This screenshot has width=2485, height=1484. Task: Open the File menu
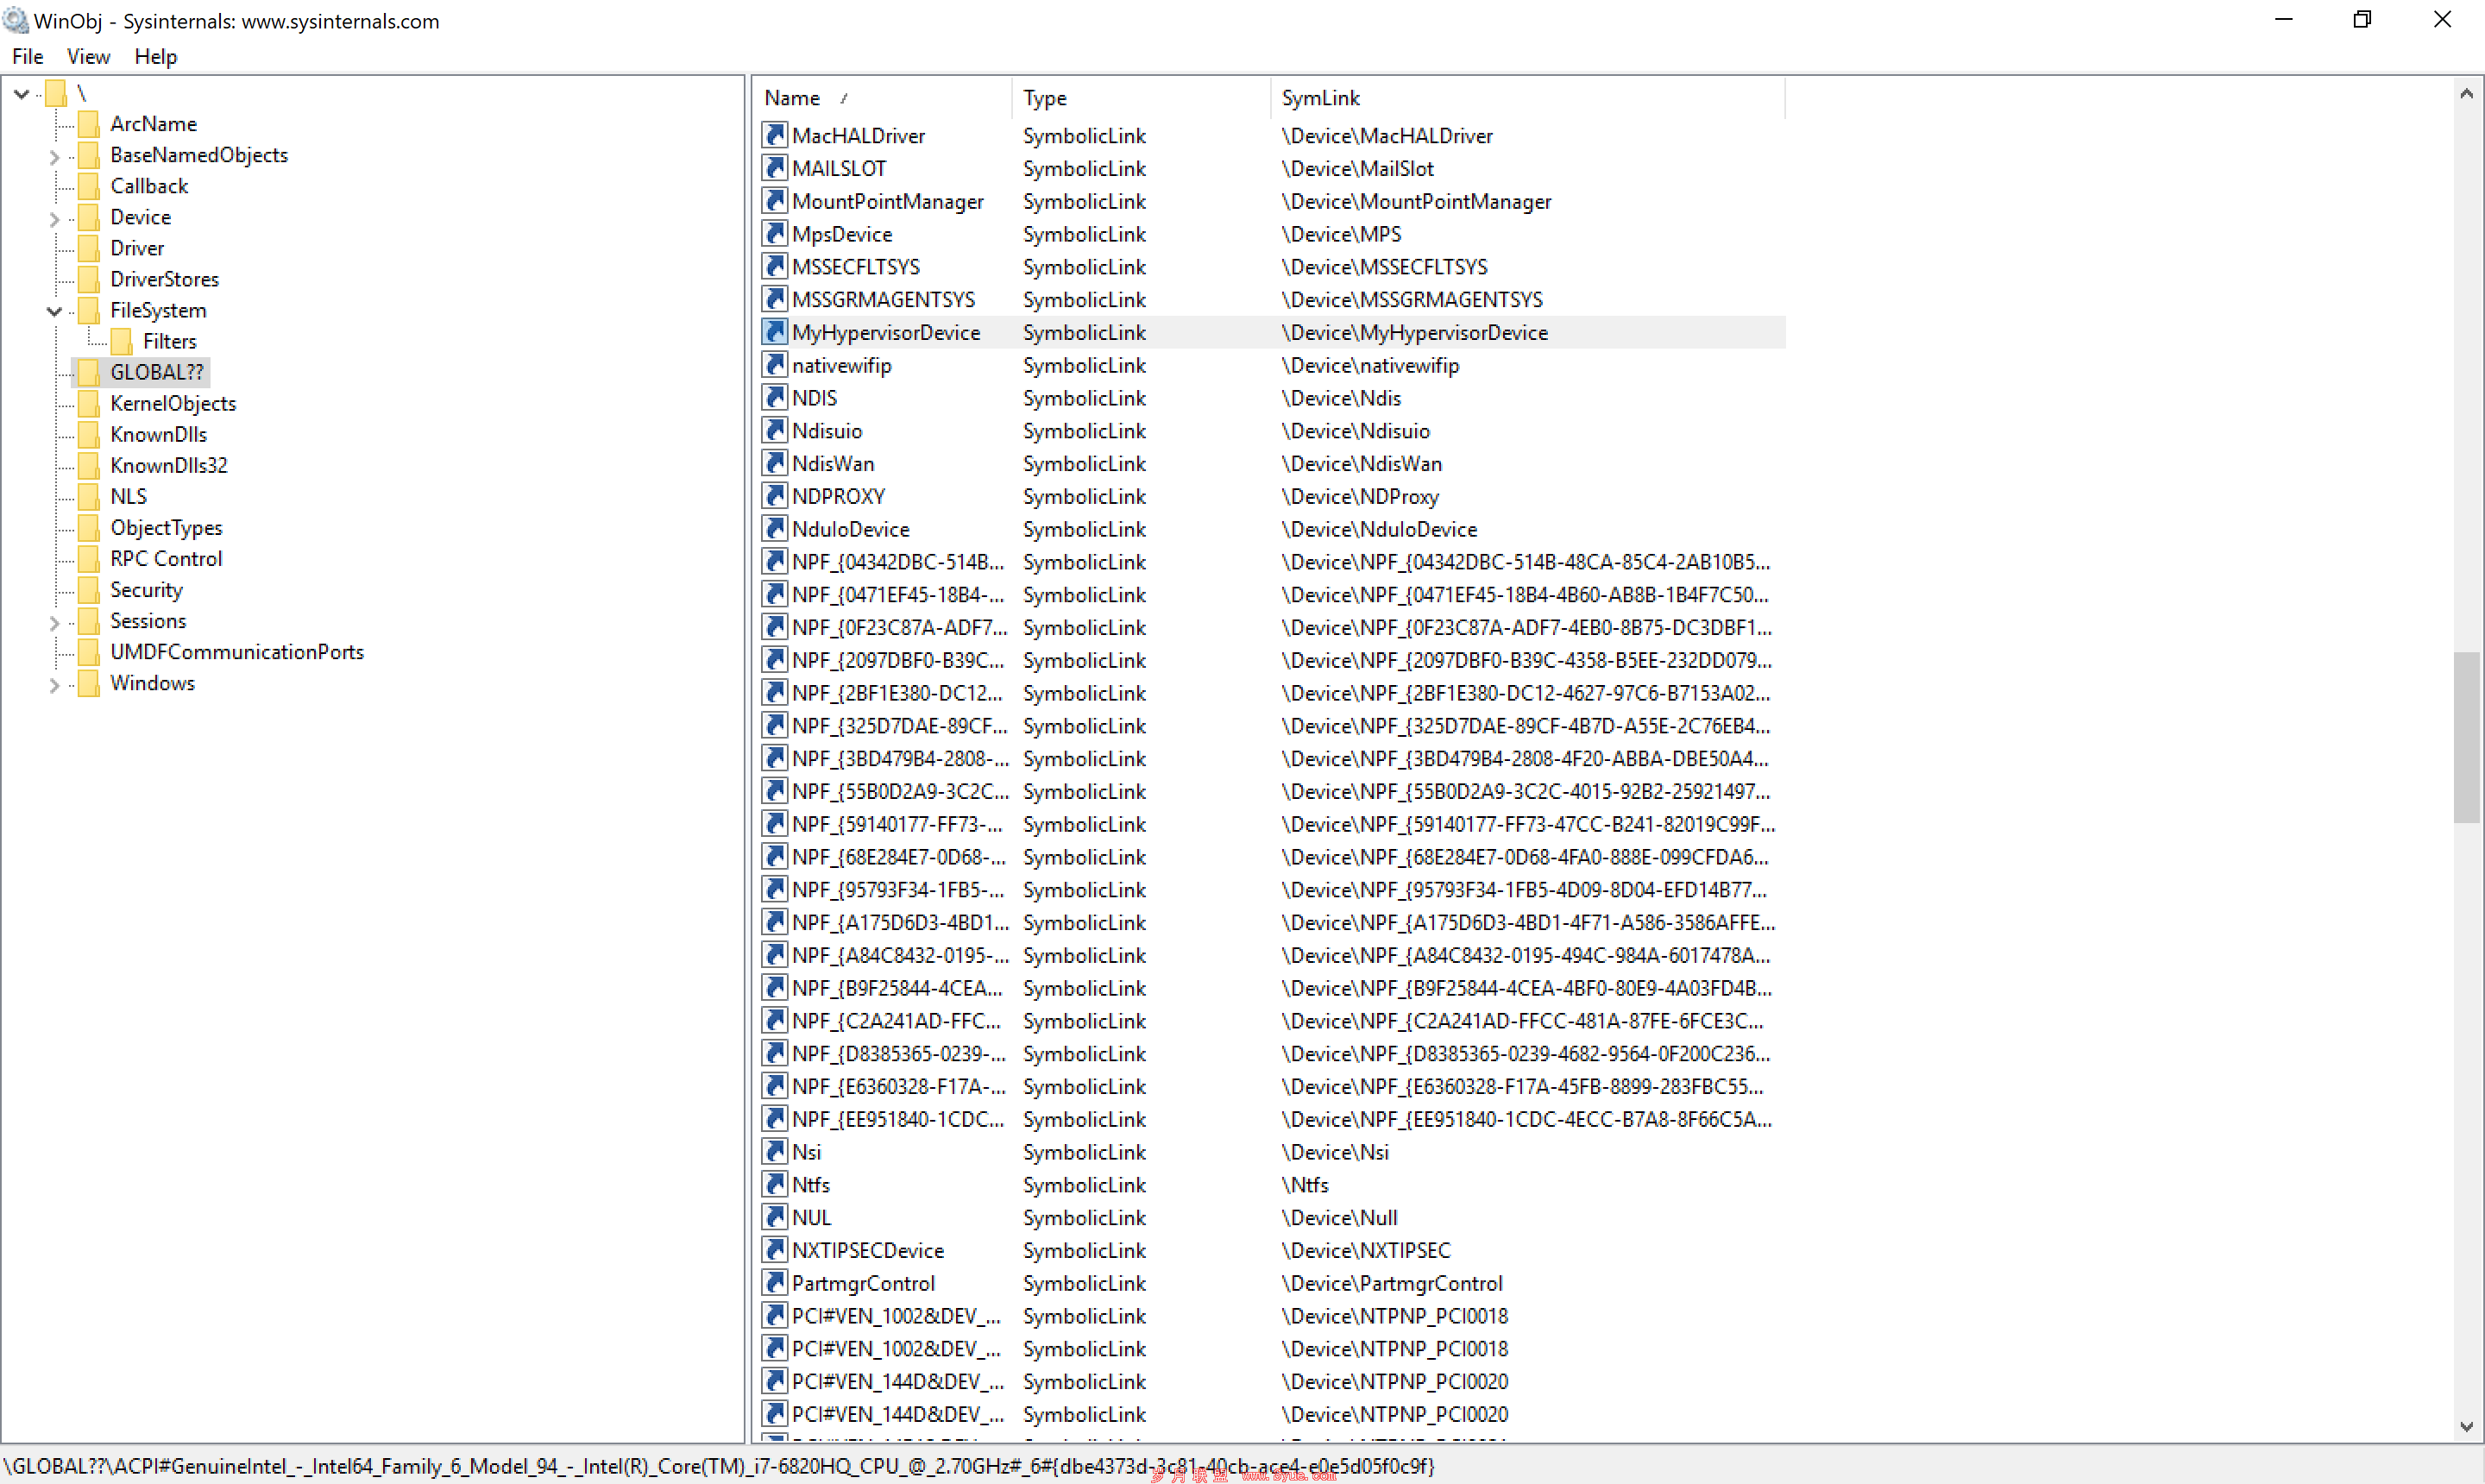pos(27,57)
